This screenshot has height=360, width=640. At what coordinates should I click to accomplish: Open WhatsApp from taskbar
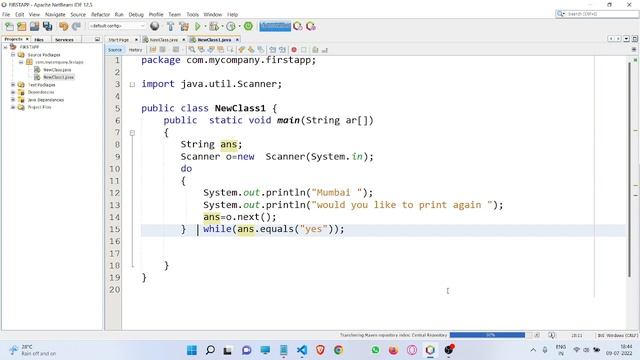(376, 350)
